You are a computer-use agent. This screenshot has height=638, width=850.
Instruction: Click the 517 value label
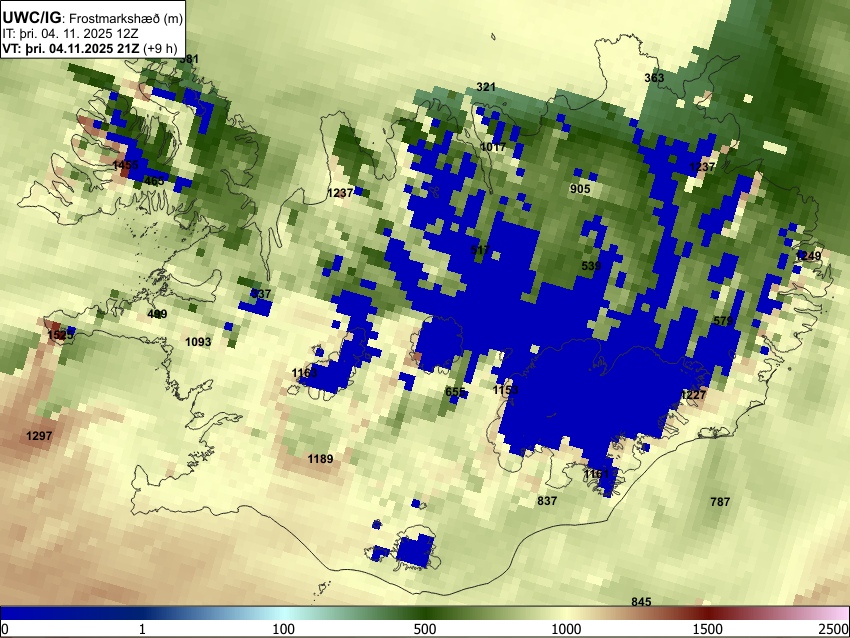(x=480, y=250)
